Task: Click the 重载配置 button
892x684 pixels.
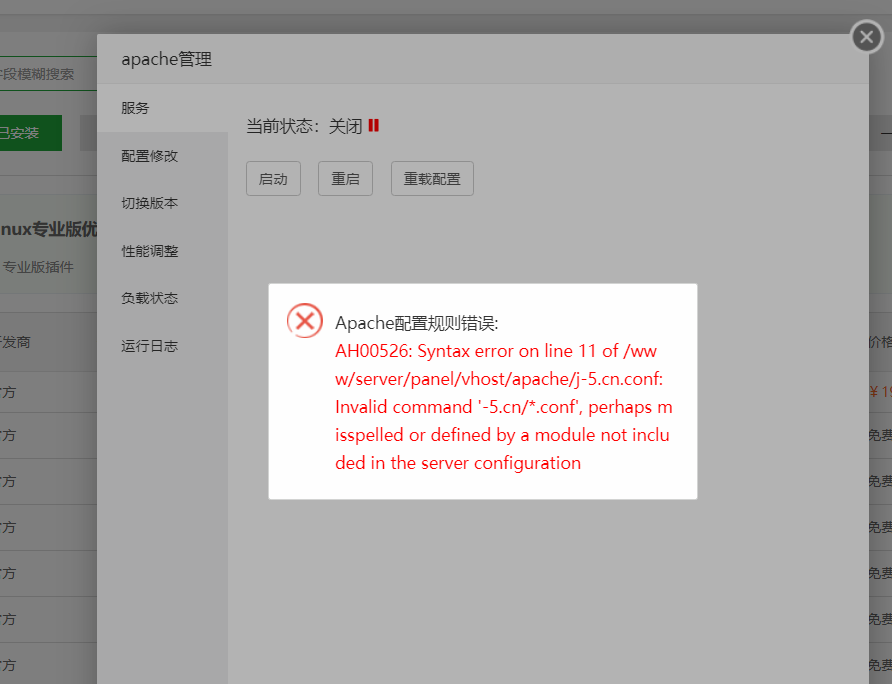Action: (x=432, y=179)
